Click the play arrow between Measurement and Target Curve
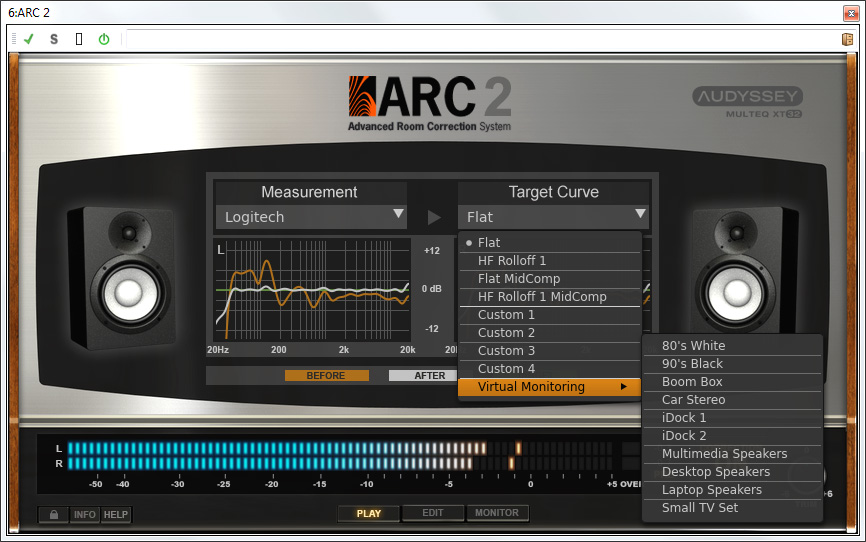This screenshot has height=542, width=866. [x=434, y=217]
